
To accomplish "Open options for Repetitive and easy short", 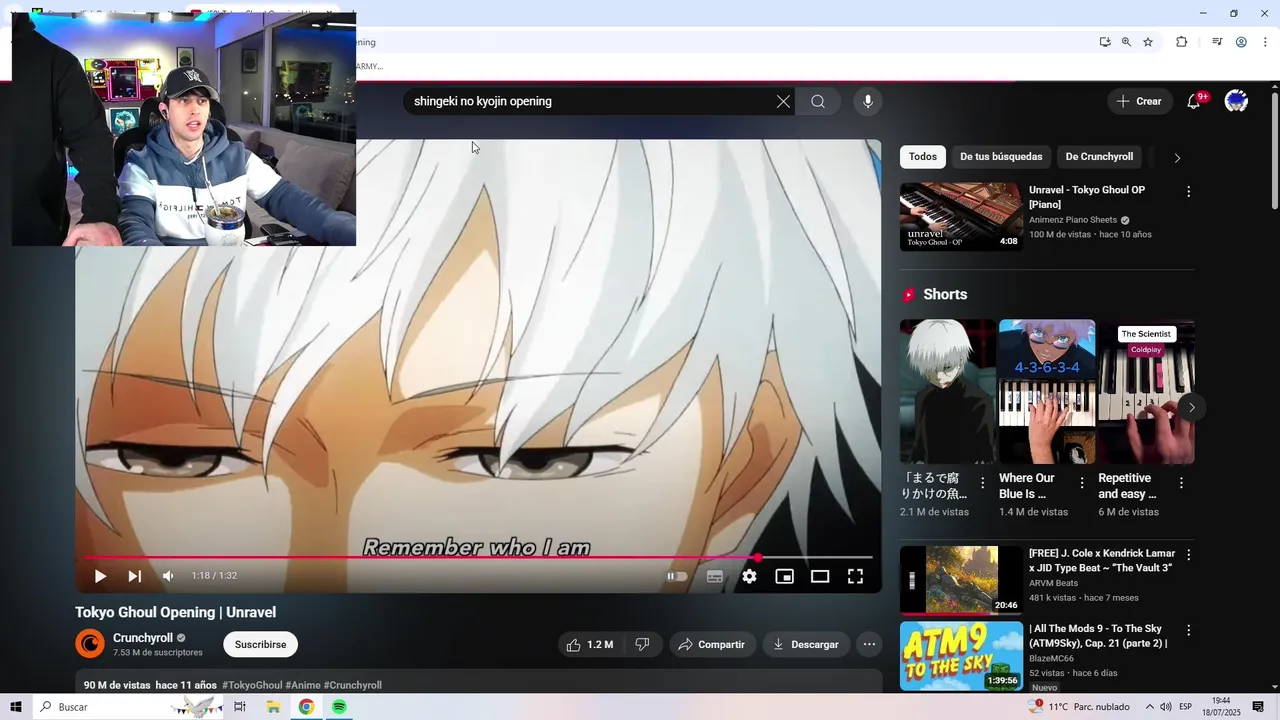I will coord(1181,483).
